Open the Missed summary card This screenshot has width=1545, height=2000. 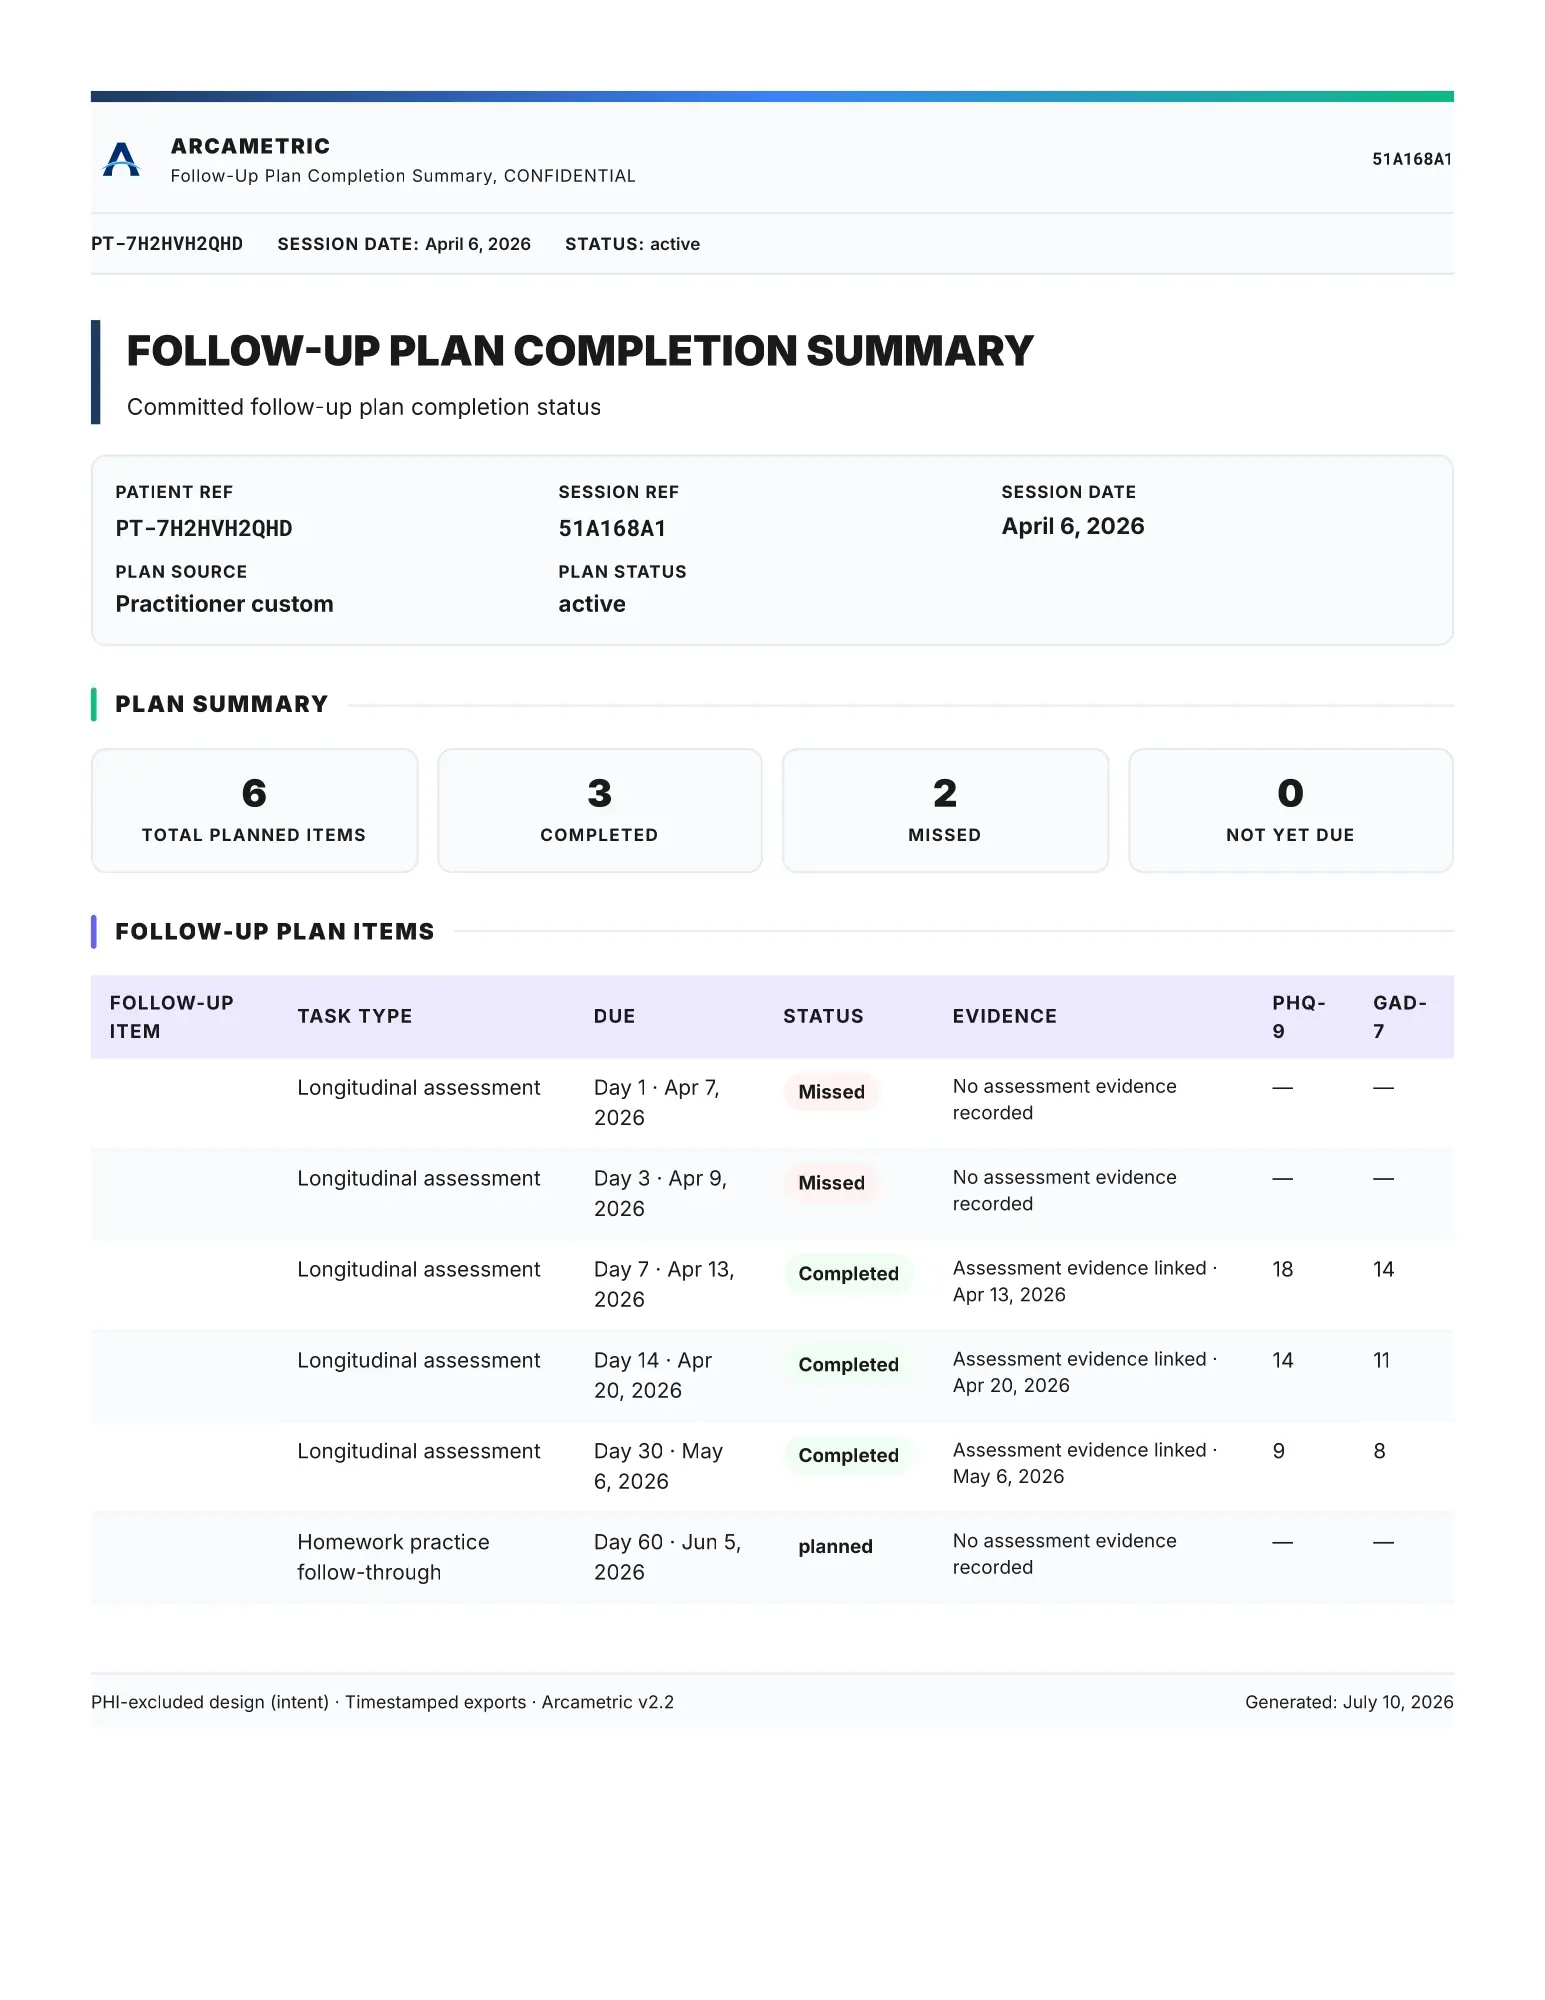[945, 810]
